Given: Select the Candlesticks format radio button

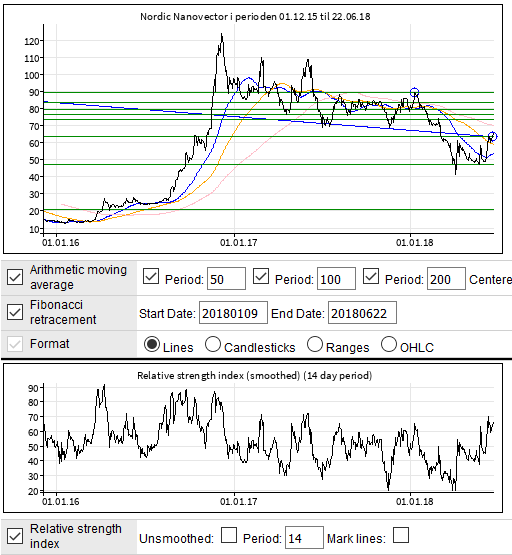Looking at the screenshot, I should (213, 344).
